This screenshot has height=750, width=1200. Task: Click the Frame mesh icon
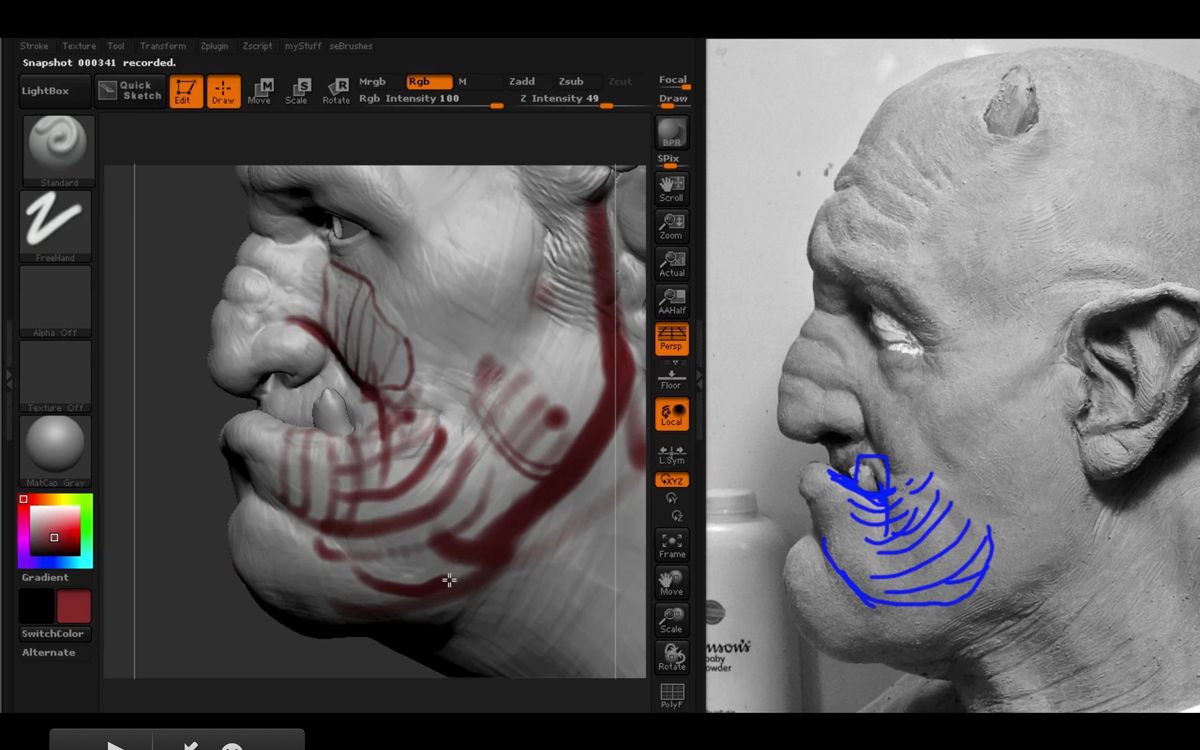coord(672,545)
